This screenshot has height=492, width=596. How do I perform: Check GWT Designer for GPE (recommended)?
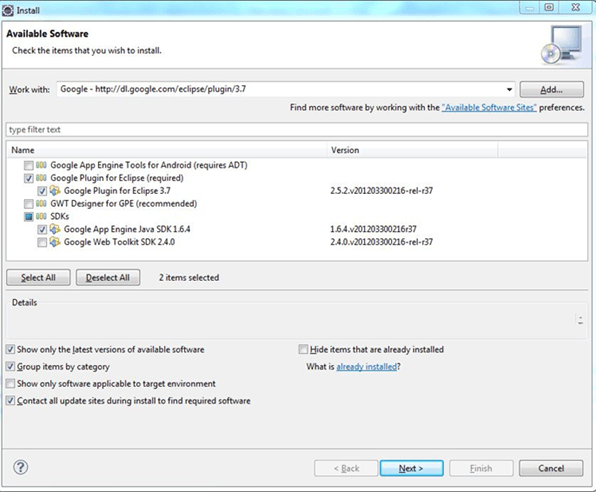tap(29, 204)
